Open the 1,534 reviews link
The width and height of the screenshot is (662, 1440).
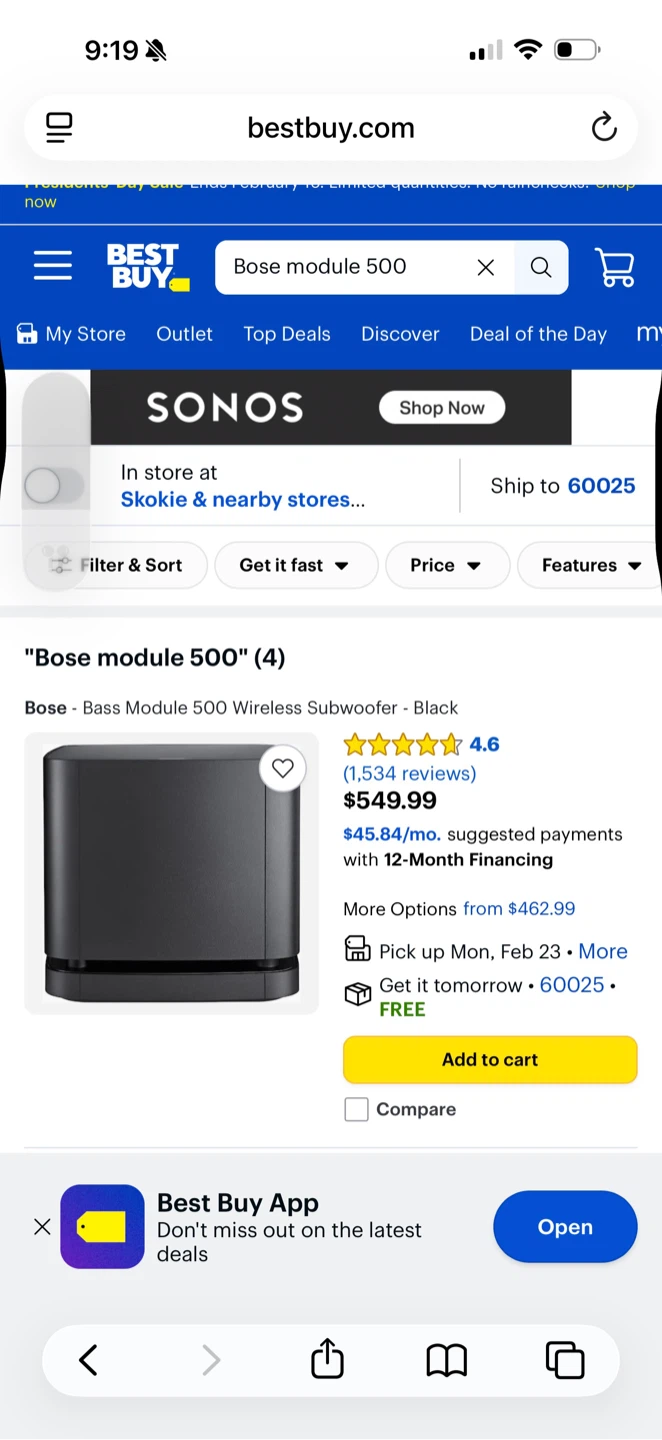[409, 773]
